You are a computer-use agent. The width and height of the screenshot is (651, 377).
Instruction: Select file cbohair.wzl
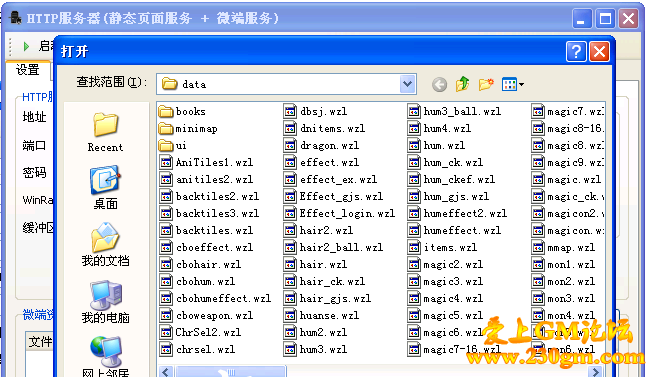pos(201,264)
